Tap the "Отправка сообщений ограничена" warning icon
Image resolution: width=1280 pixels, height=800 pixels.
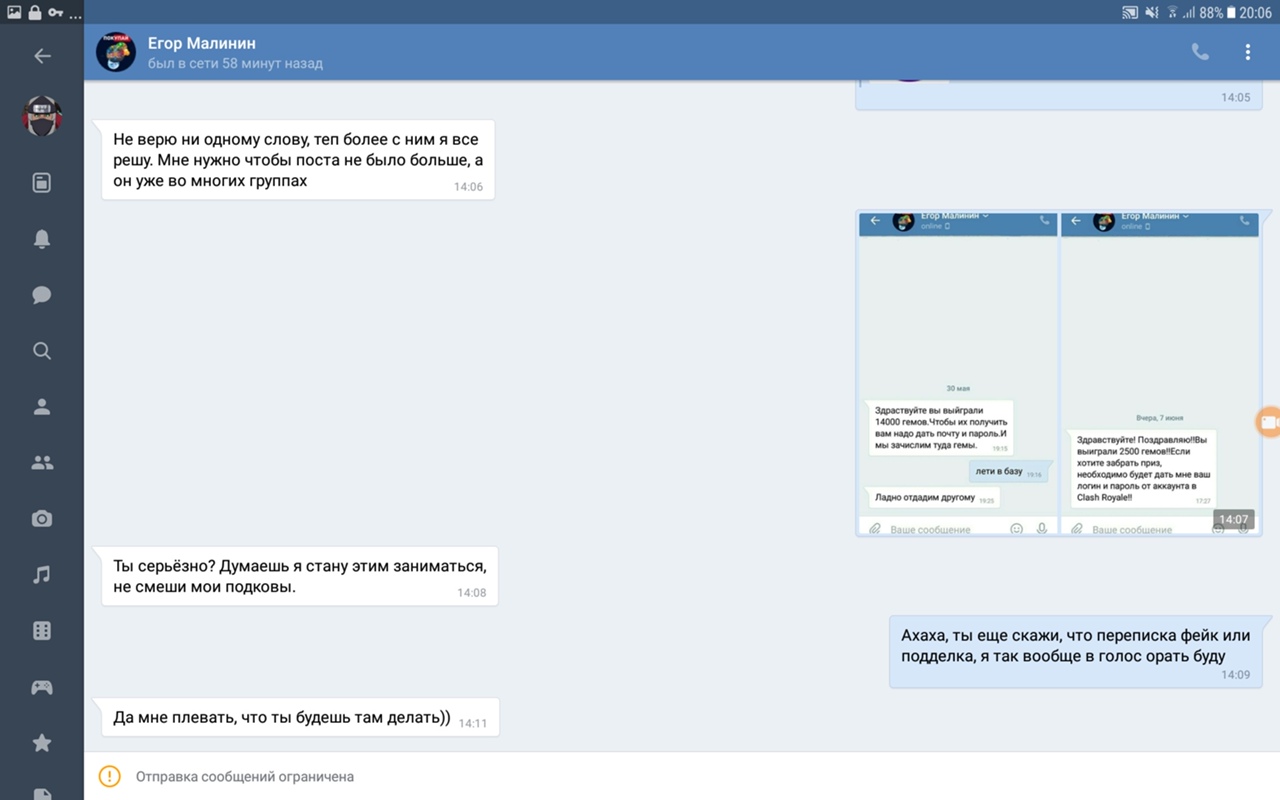pos(109,776)
